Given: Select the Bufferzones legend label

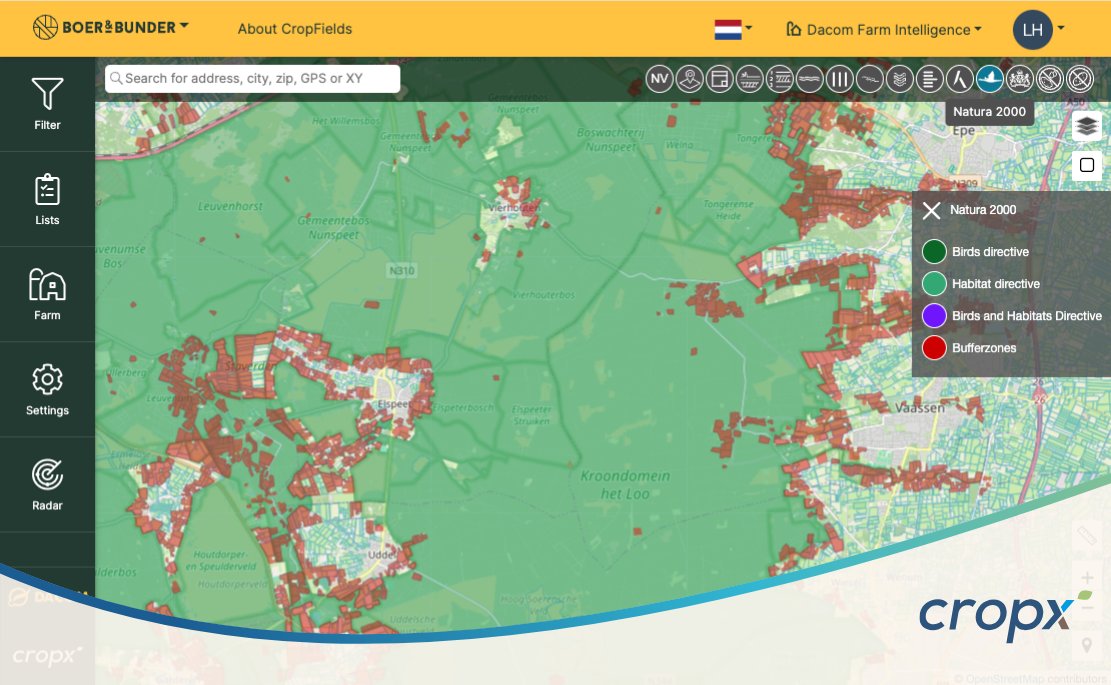Looking at the screenshot, I should (x=984, y=348).
